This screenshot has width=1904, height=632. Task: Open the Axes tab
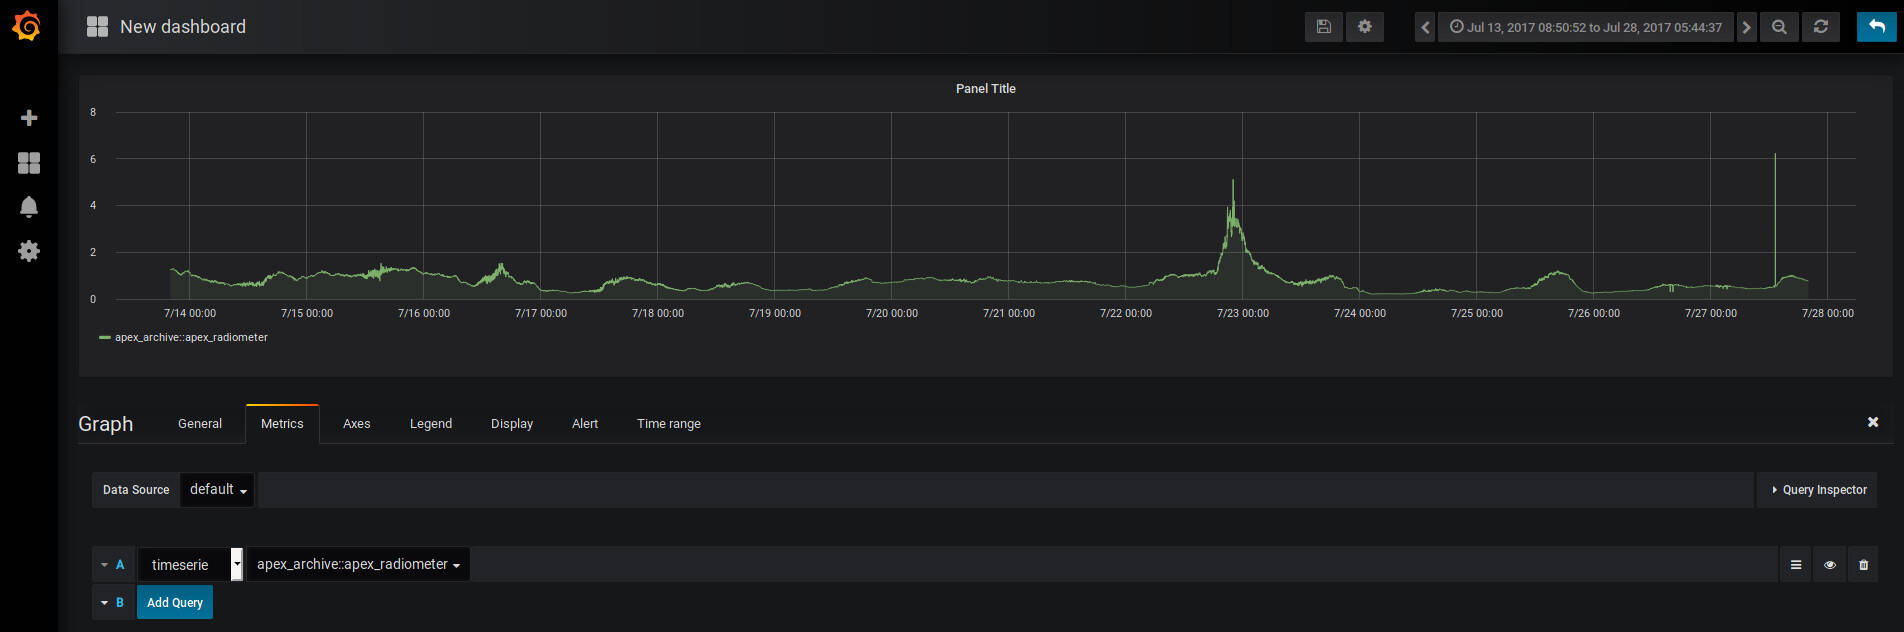357,424
